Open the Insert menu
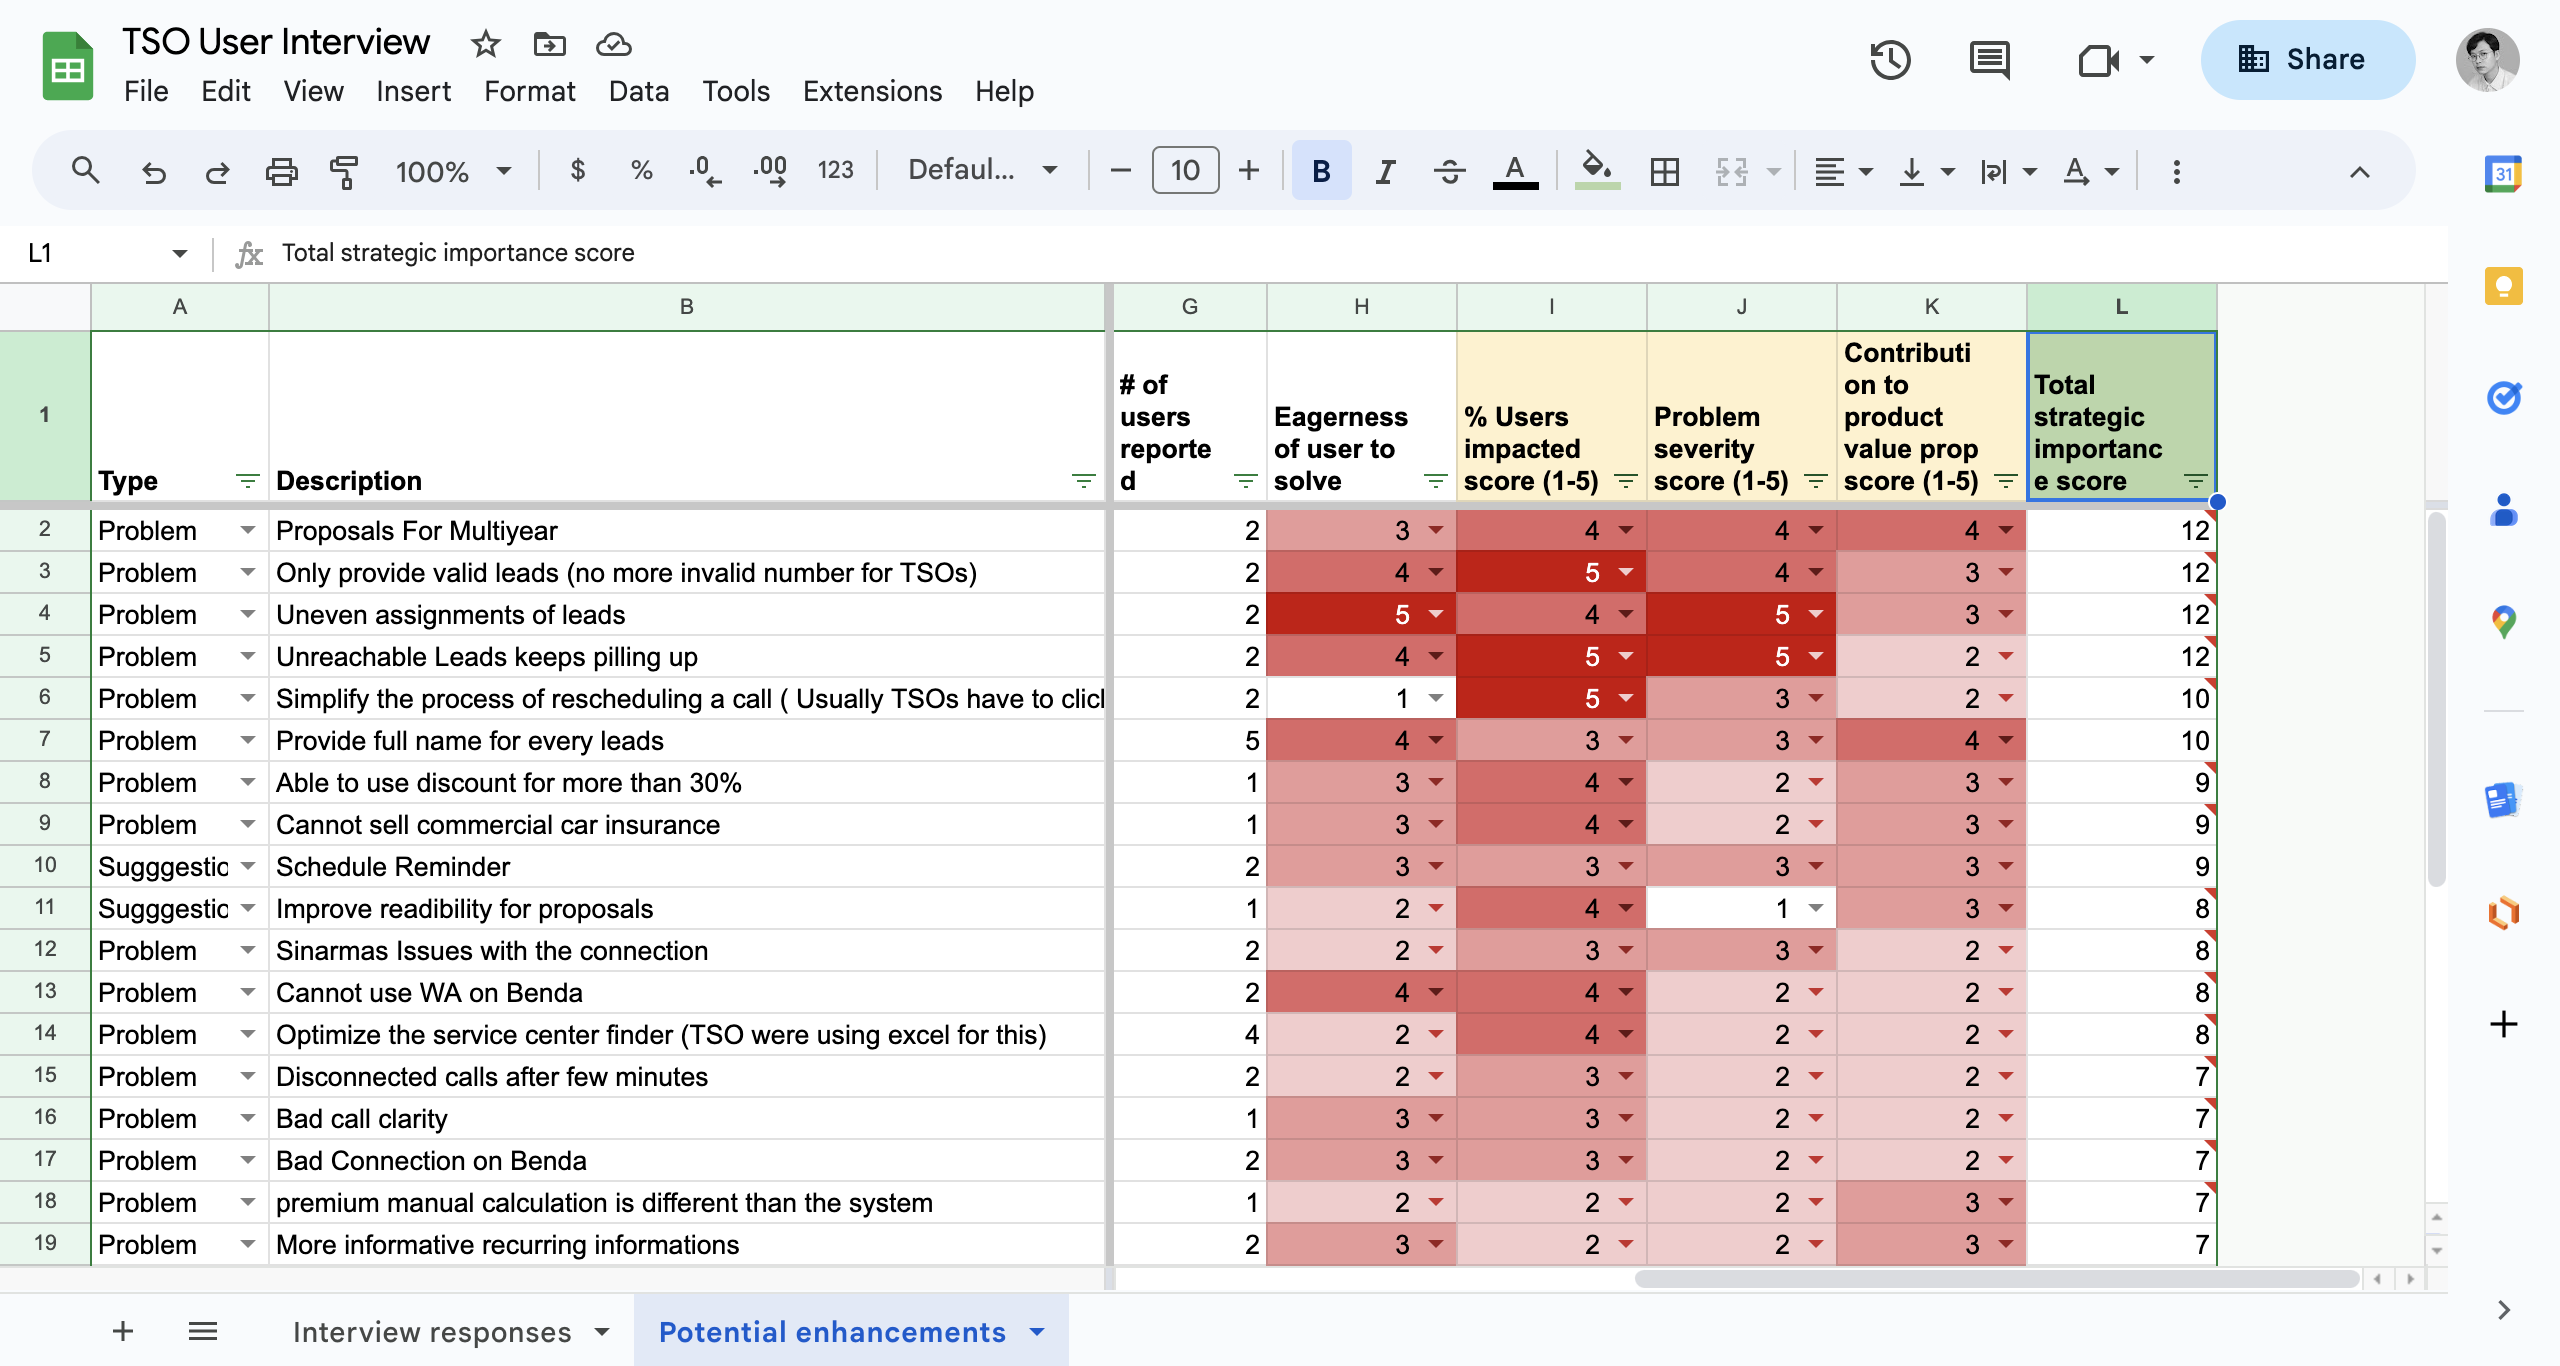Viewport: 2560px width, 1366px height. coord(413,91)
